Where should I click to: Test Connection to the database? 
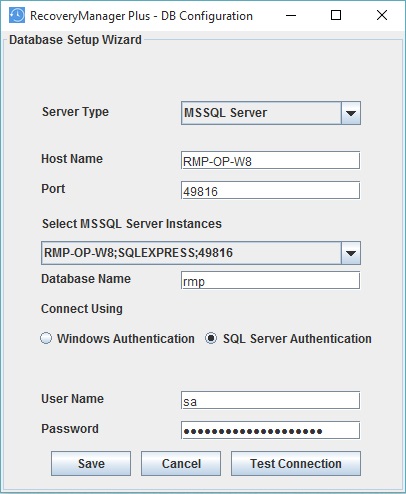(296, 464)
